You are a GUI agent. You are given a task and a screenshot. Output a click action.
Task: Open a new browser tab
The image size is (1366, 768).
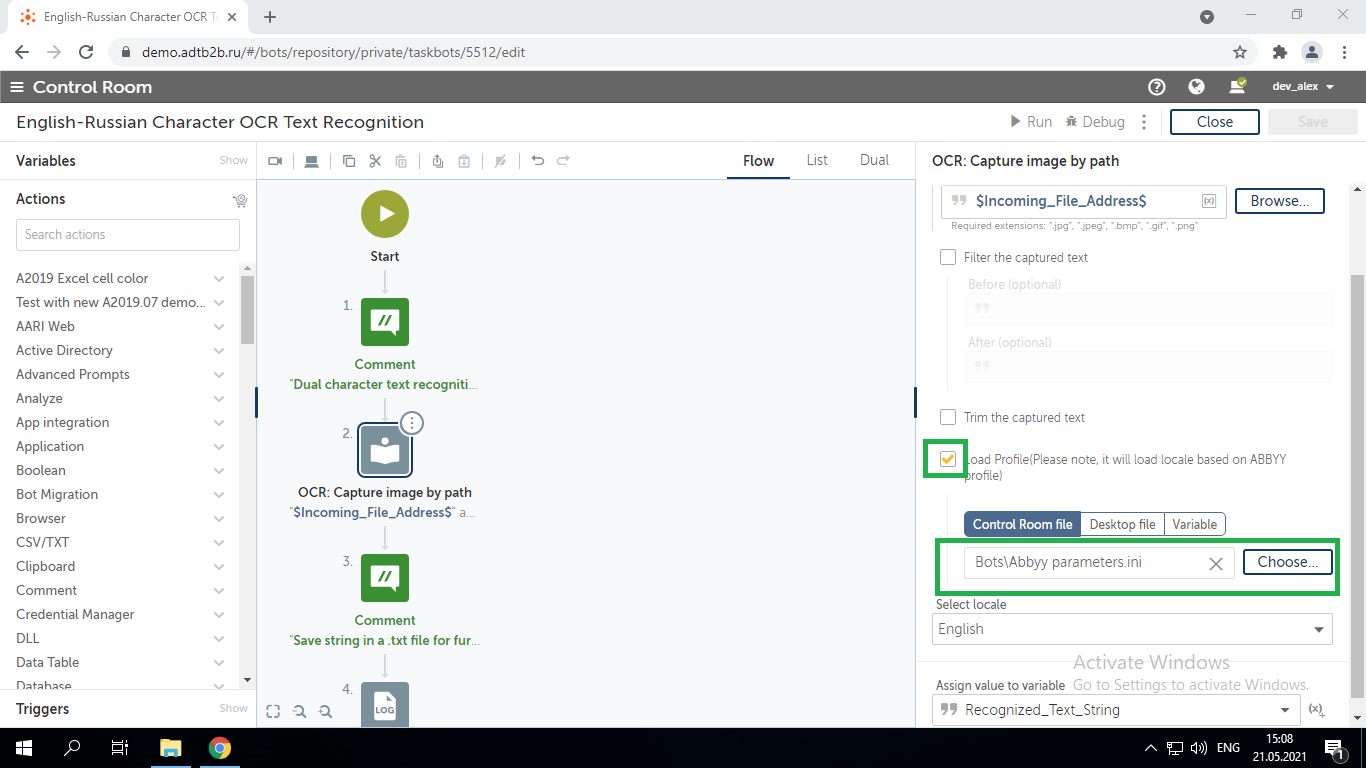point(270,17)
